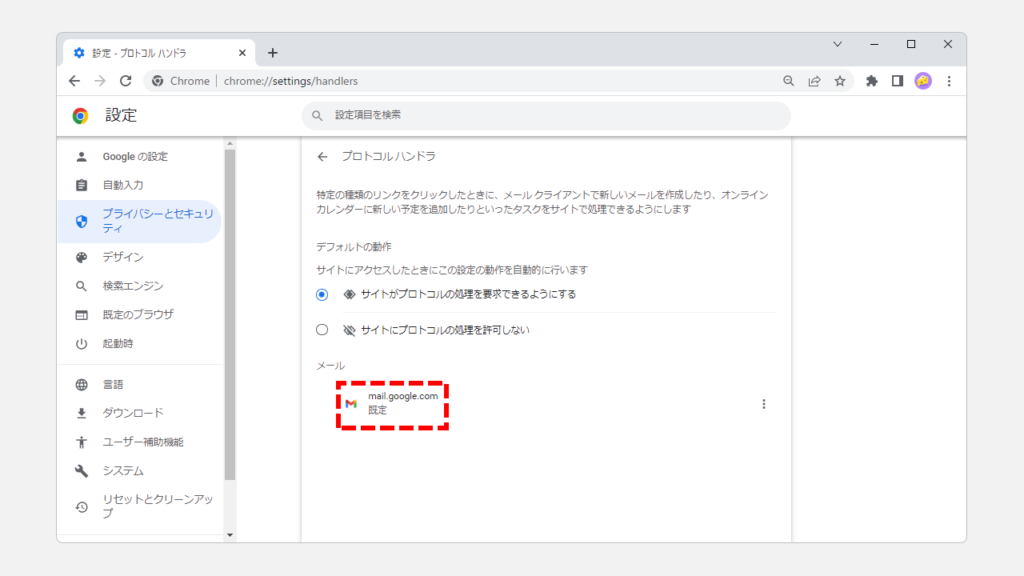1024x576 pixels.
Task: Open a new tab with plus button
Action: tap(272, 53)
